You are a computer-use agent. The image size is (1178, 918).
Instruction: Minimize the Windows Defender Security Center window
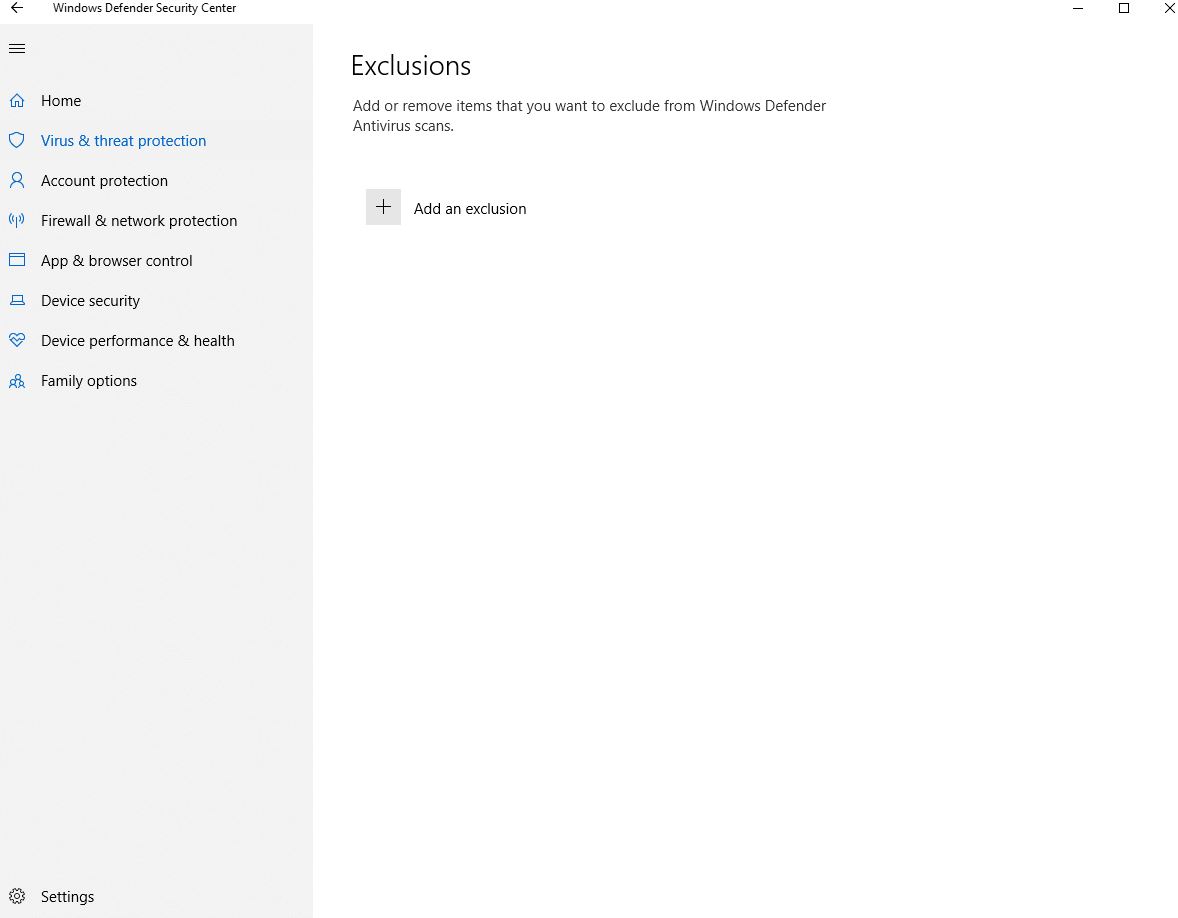pos(1078,8)
